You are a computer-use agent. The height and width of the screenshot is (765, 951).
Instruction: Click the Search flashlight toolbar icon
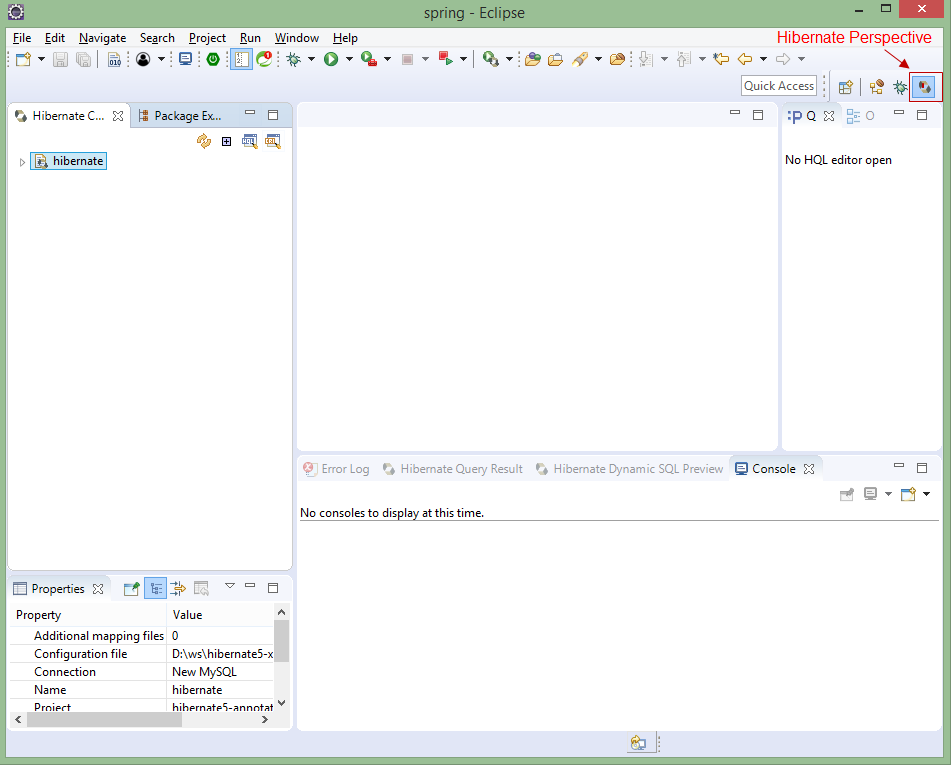click(580, 59)
